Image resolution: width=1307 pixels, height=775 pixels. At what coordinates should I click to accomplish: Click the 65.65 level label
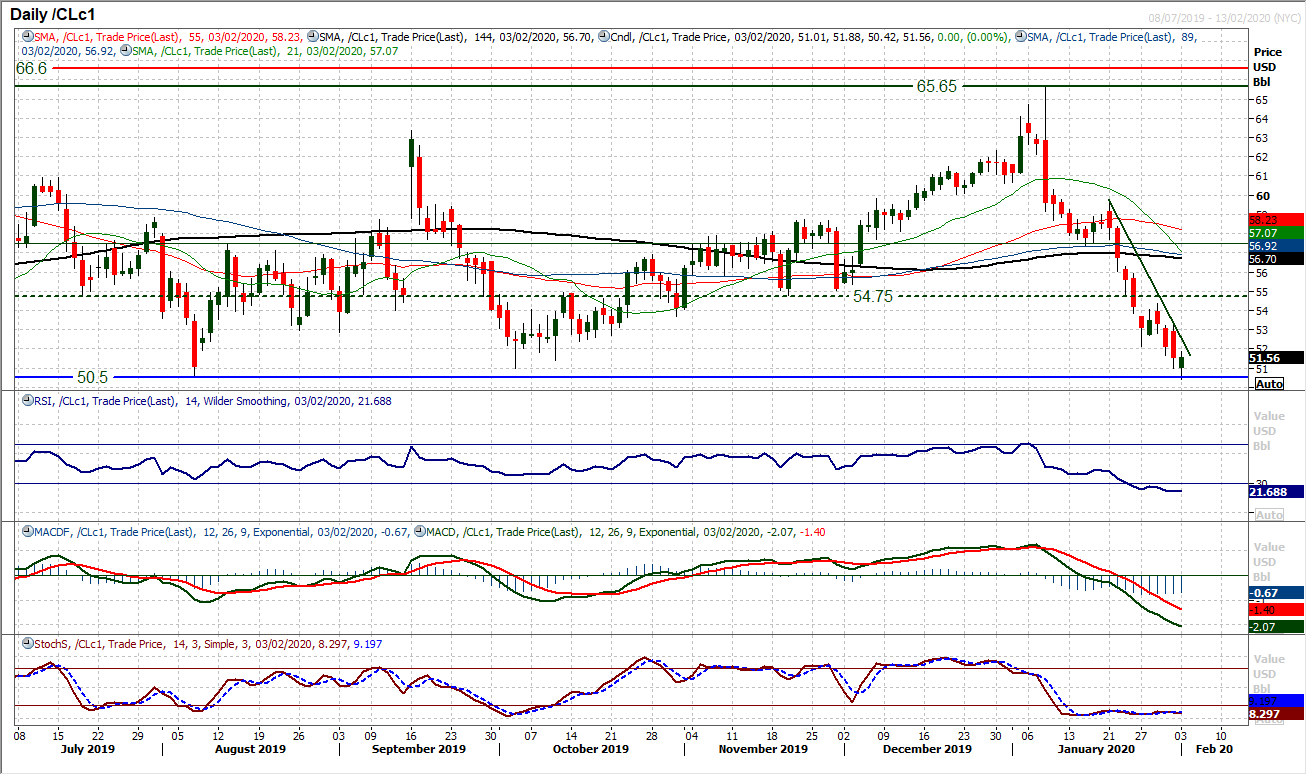coord(937,87)
